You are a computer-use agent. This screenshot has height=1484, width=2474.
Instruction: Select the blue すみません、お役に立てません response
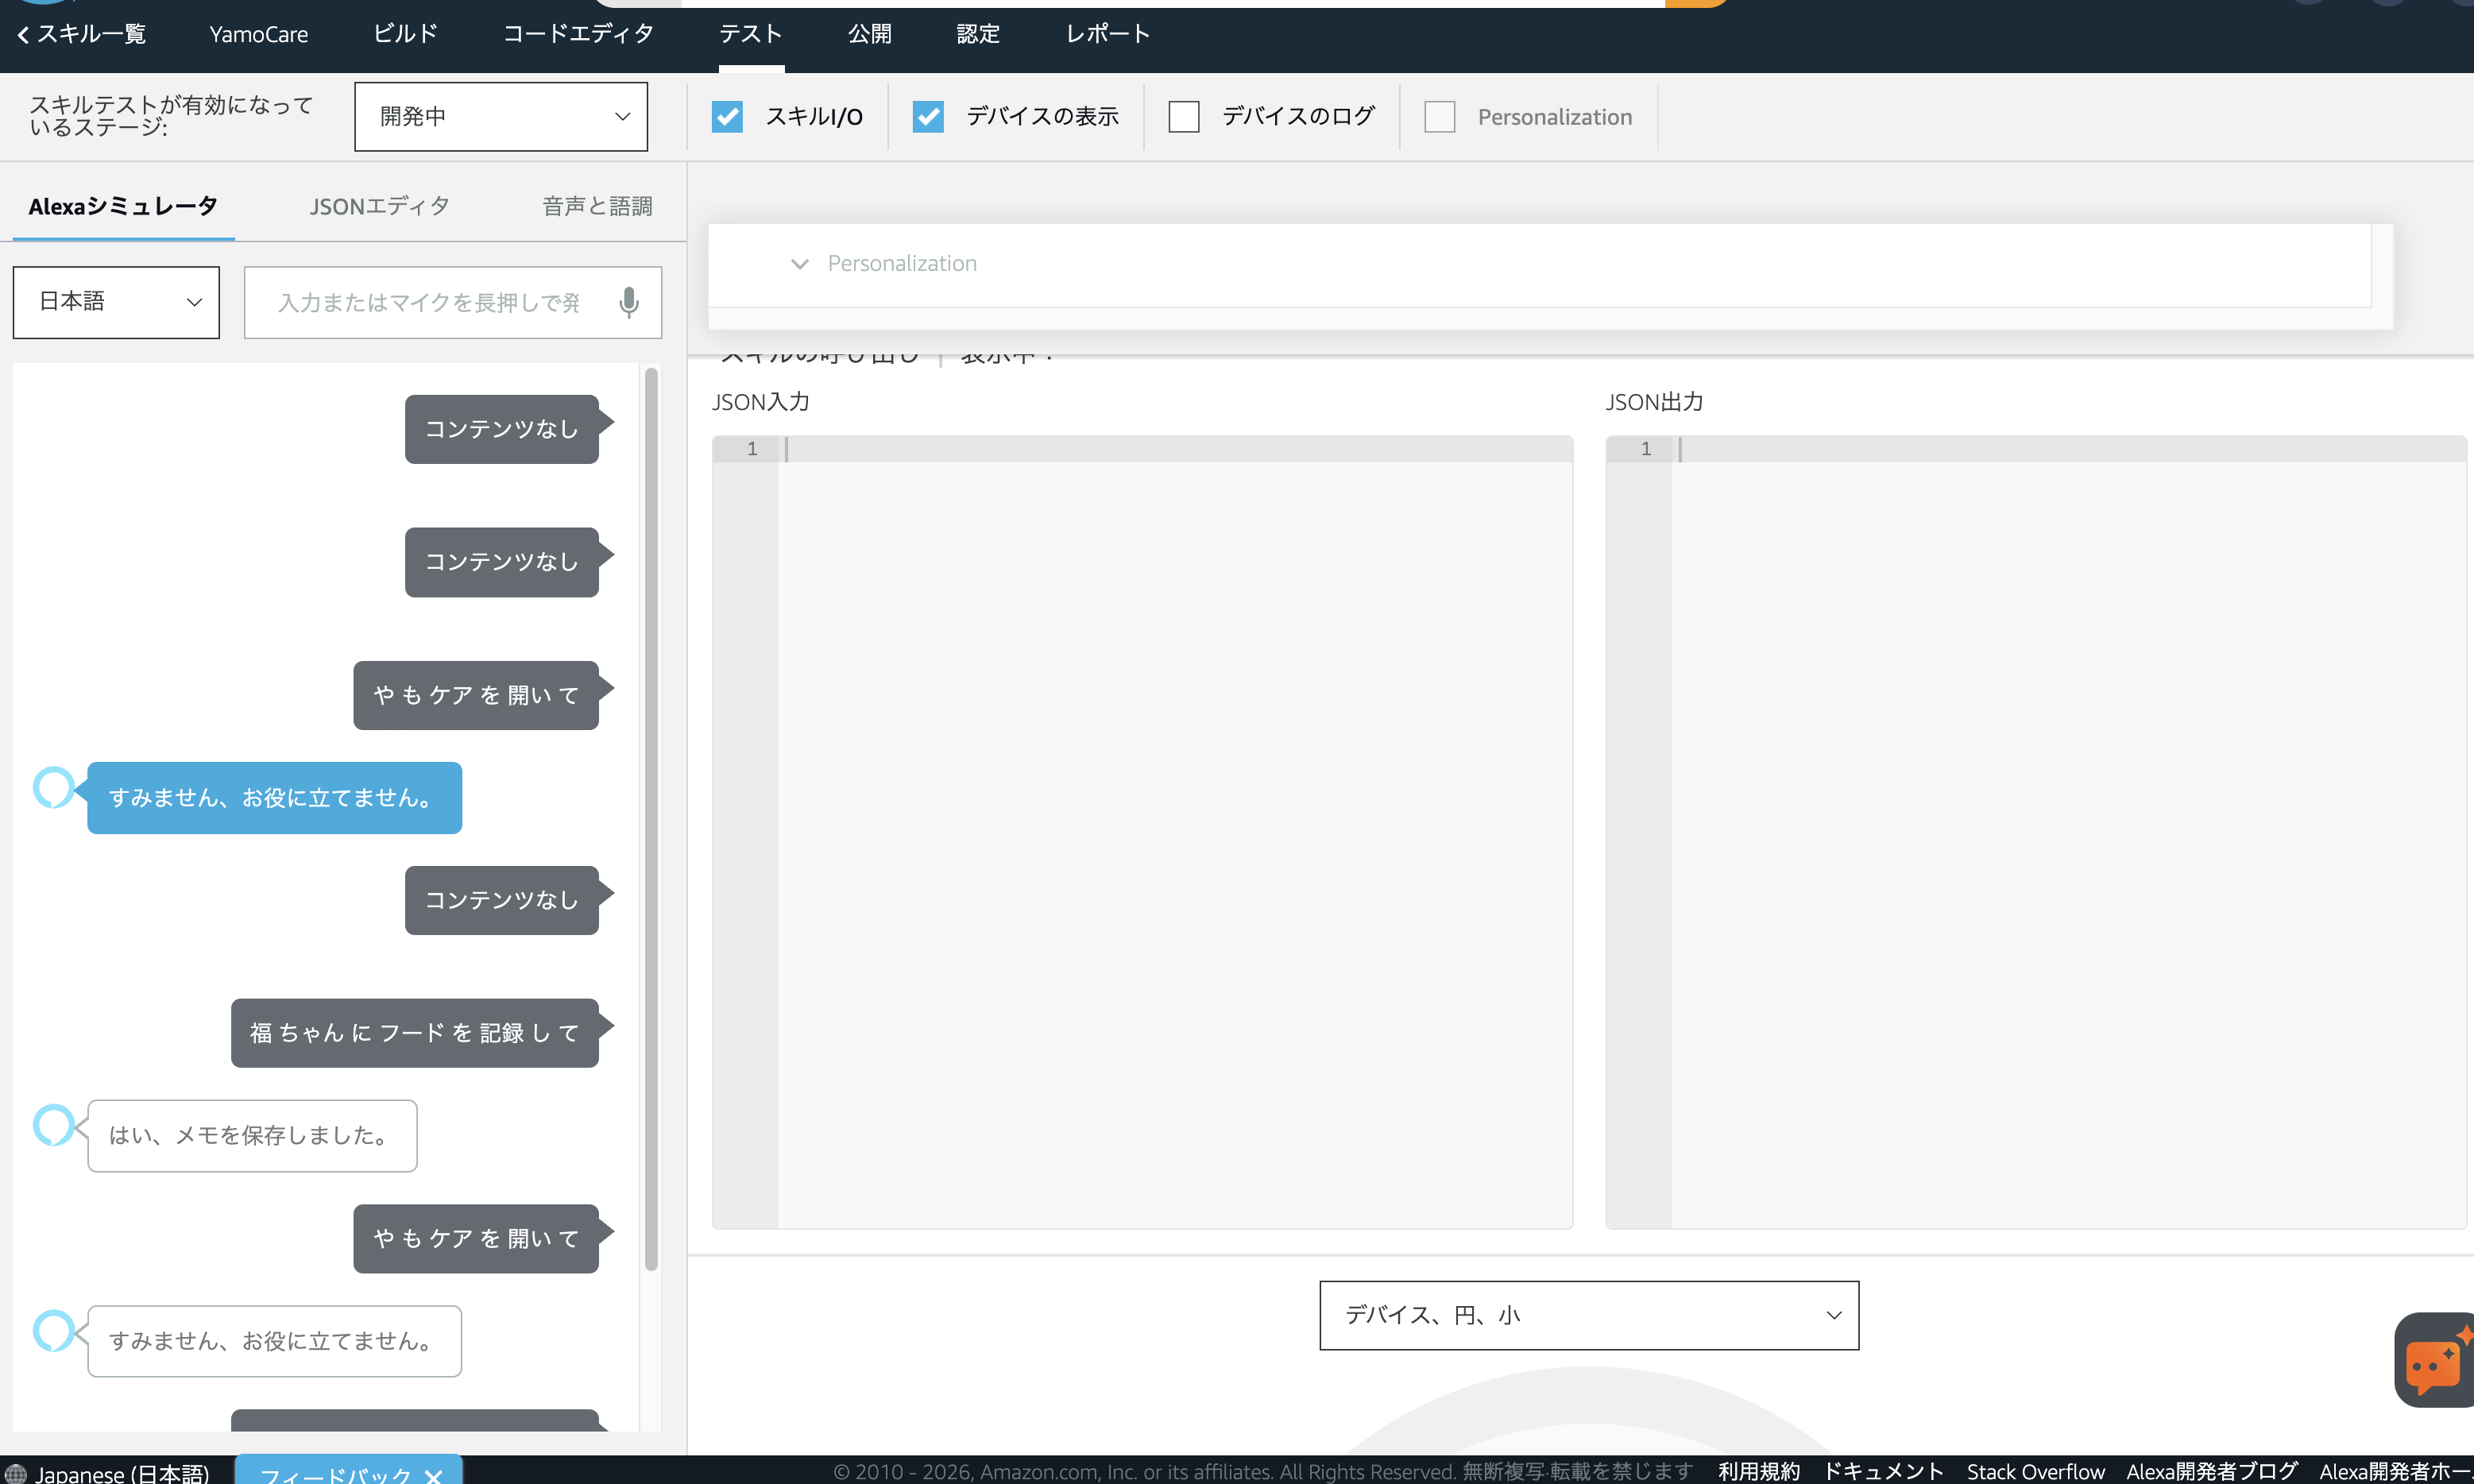[274, 798]
